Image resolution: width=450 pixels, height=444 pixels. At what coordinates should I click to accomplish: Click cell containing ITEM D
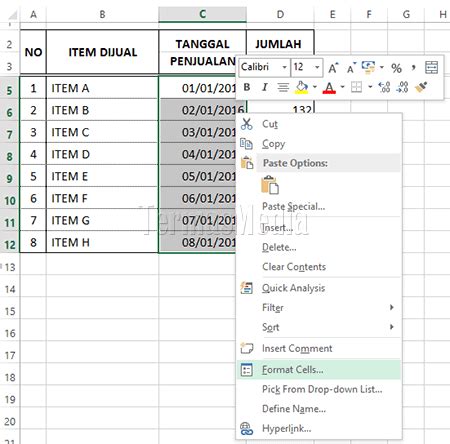coord(102,154)
